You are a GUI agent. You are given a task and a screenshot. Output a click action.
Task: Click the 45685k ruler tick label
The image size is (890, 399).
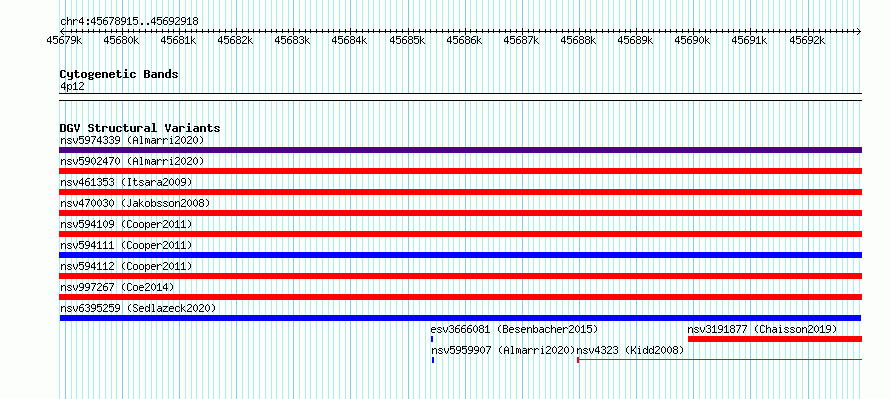coord(407,40)
